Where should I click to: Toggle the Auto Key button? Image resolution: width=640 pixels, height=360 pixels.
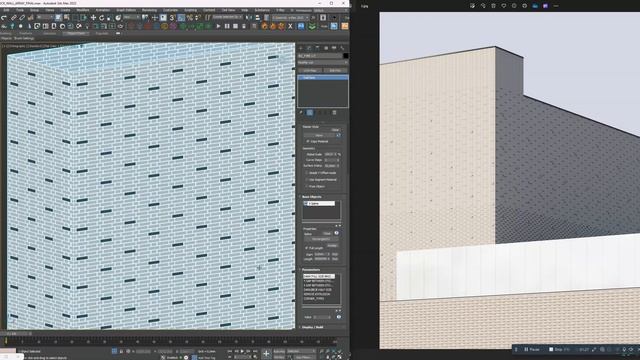279,351
